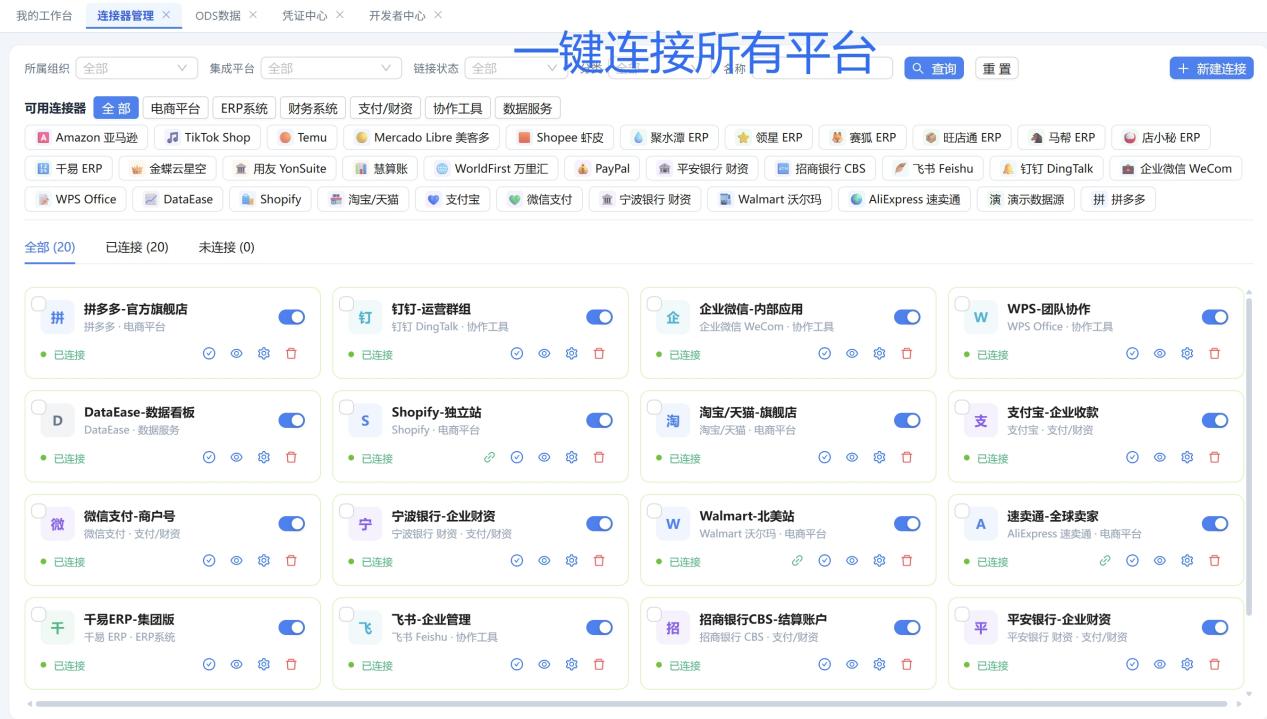Switch to 我的工作台 tab
Screen dimensions: 1267x719
pos(44,16)
